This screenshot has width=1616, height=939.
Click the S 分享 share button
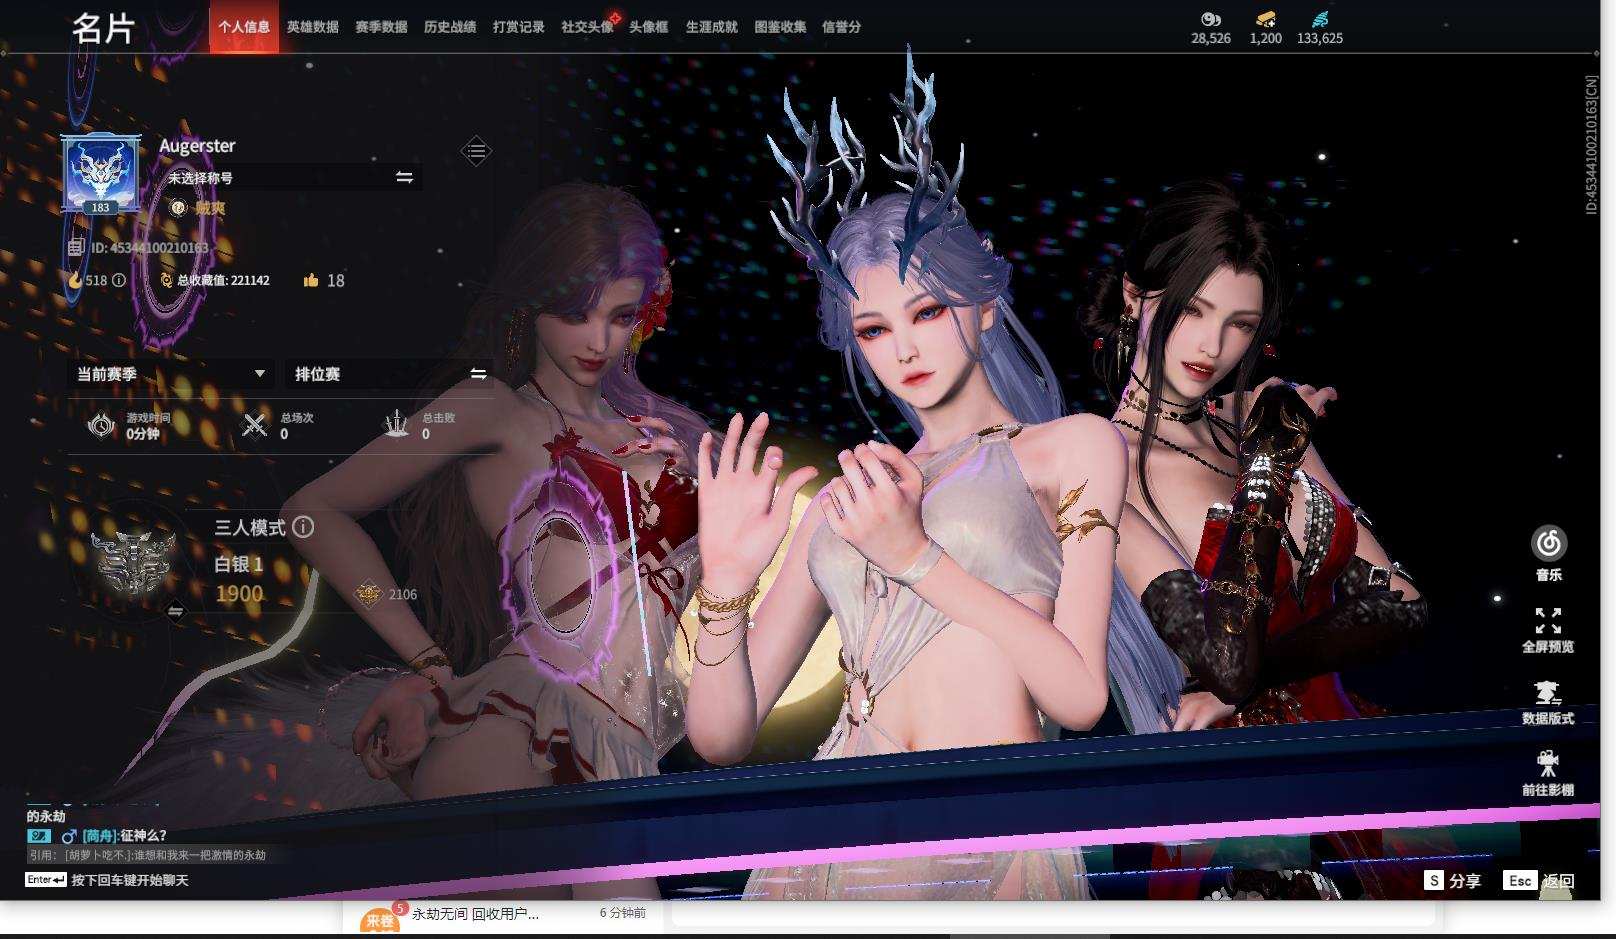(1453, 881)
